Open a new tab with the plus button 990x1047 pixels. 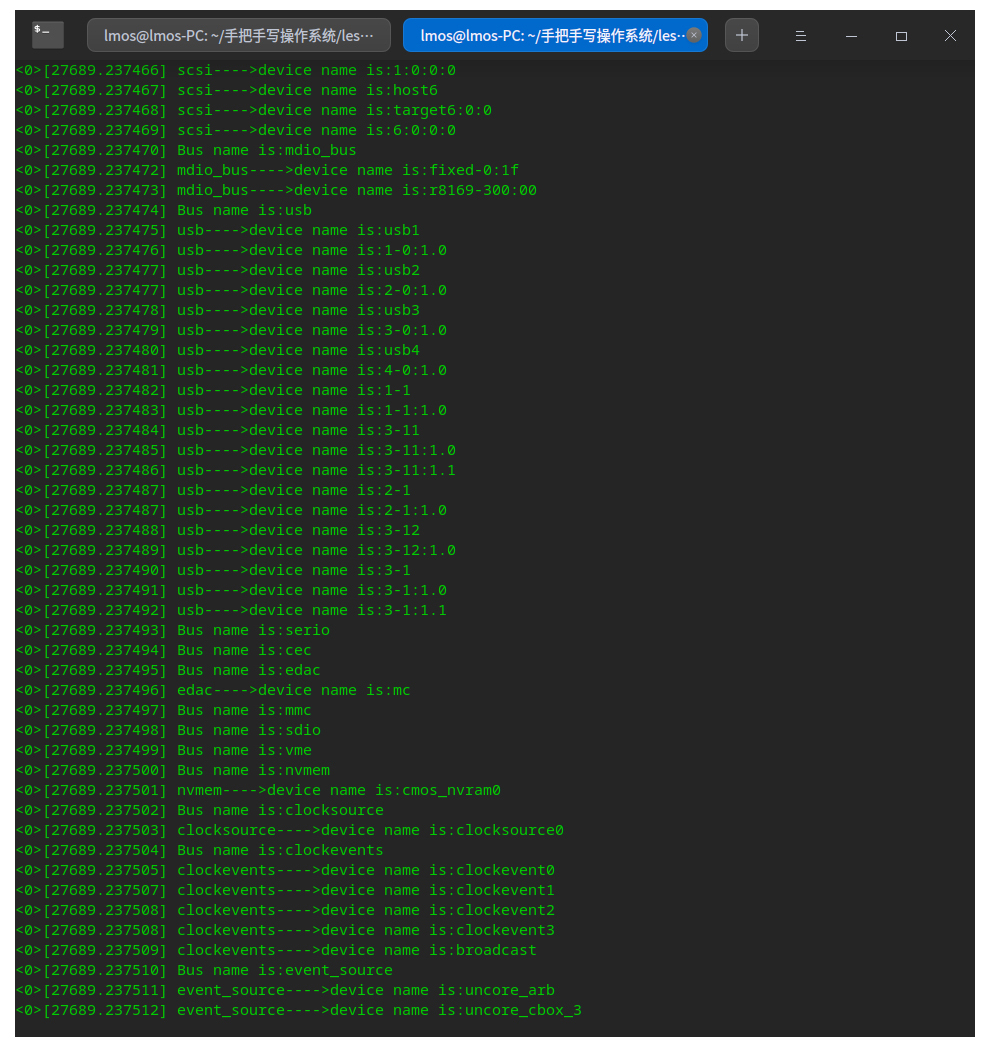[x=741, y=35]
